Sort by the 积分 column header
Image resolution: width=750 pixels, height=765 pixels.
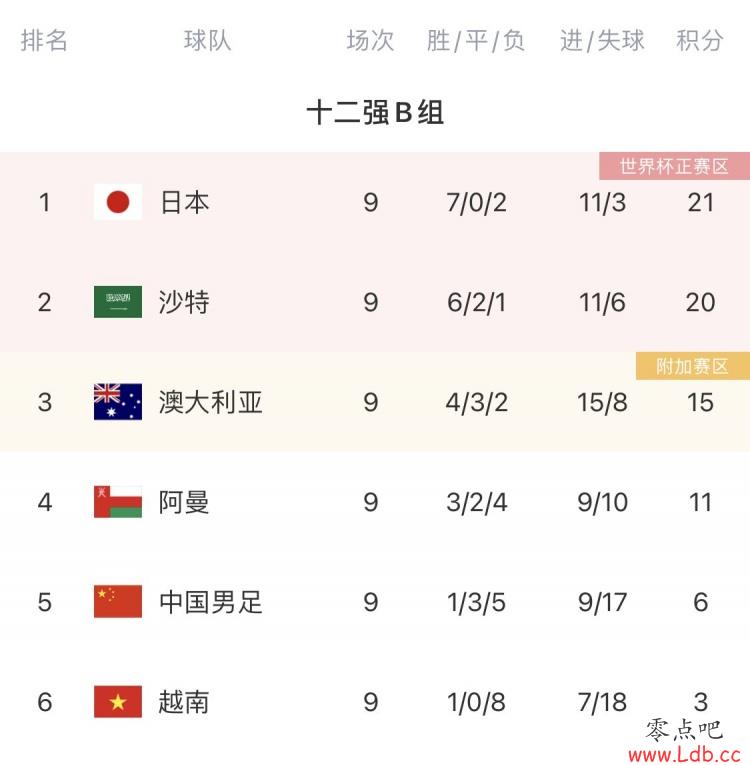tap(700, 40)
